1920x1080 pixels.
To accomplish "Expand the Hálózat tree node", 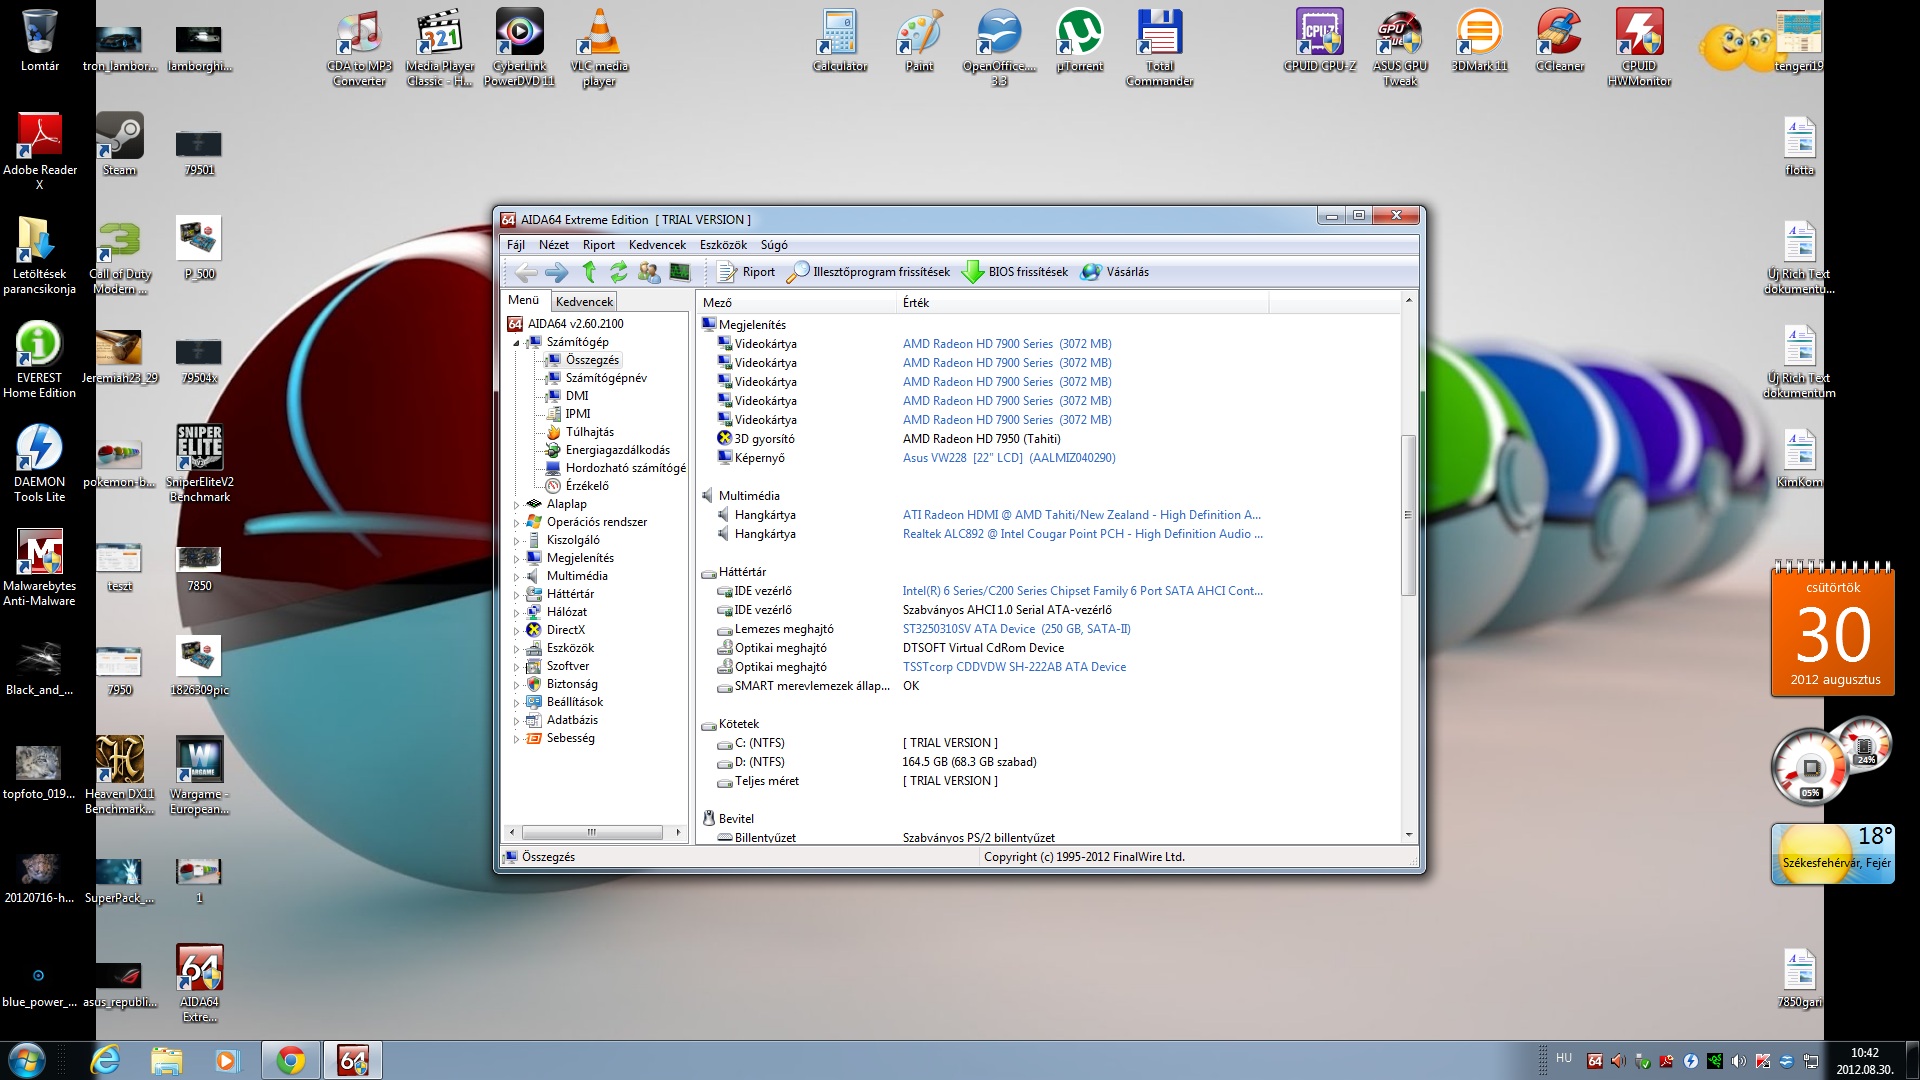I will tap(517, 613).
